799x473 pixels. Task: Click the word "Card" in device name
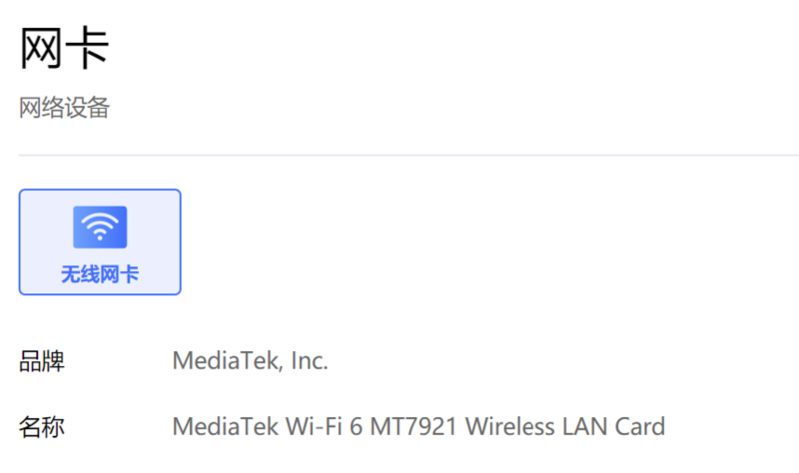[640, 427]
